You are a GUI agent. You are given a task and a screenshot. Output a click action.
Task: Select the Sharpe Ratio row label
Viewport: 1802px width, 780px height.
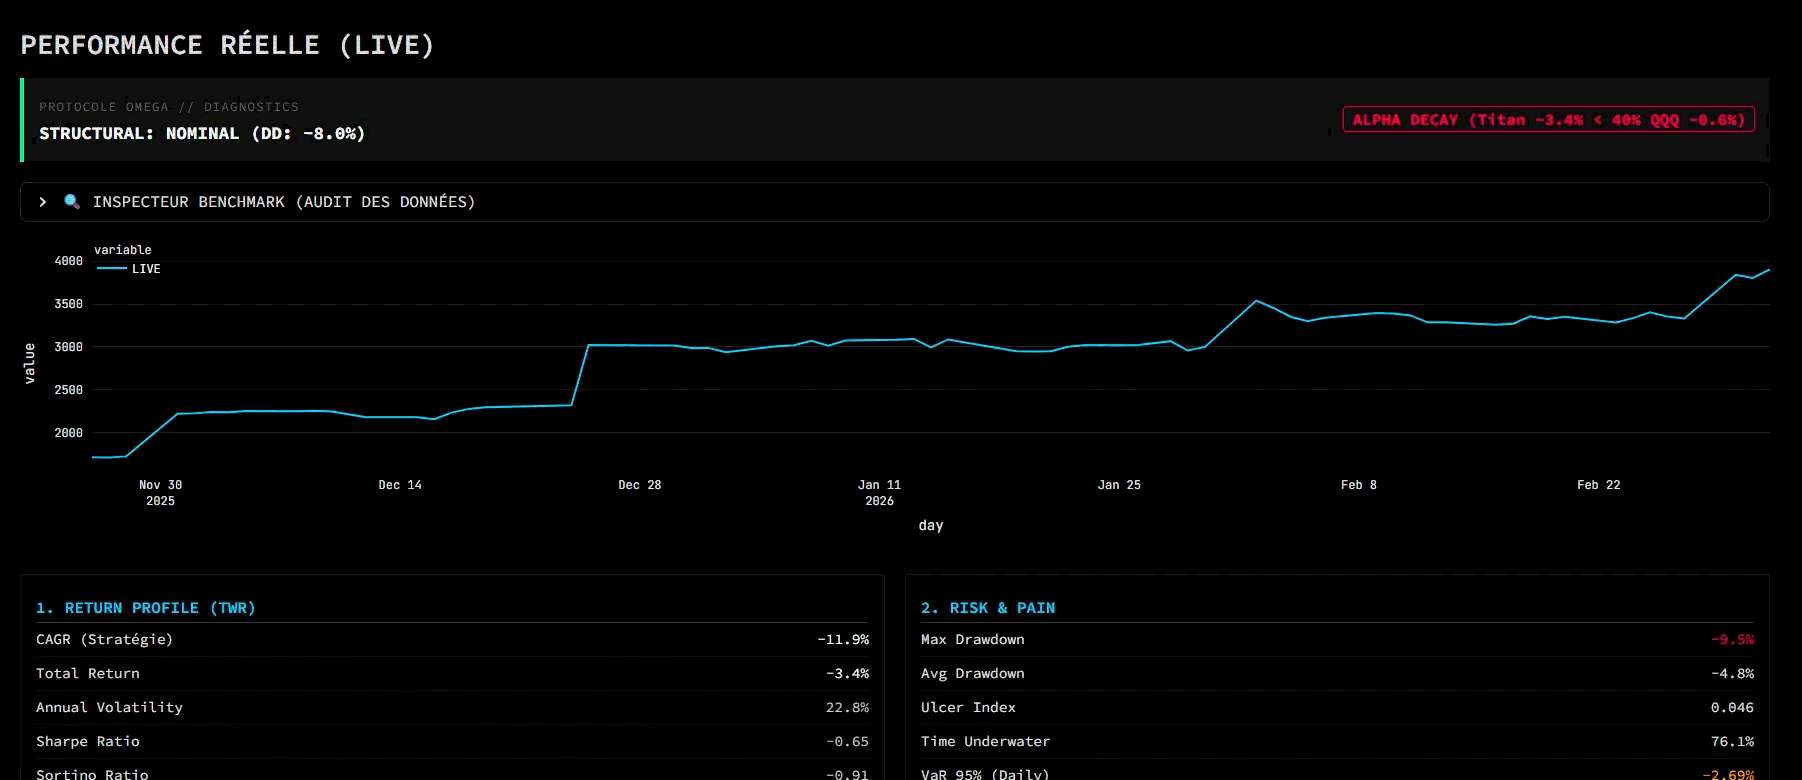[88, 742]
